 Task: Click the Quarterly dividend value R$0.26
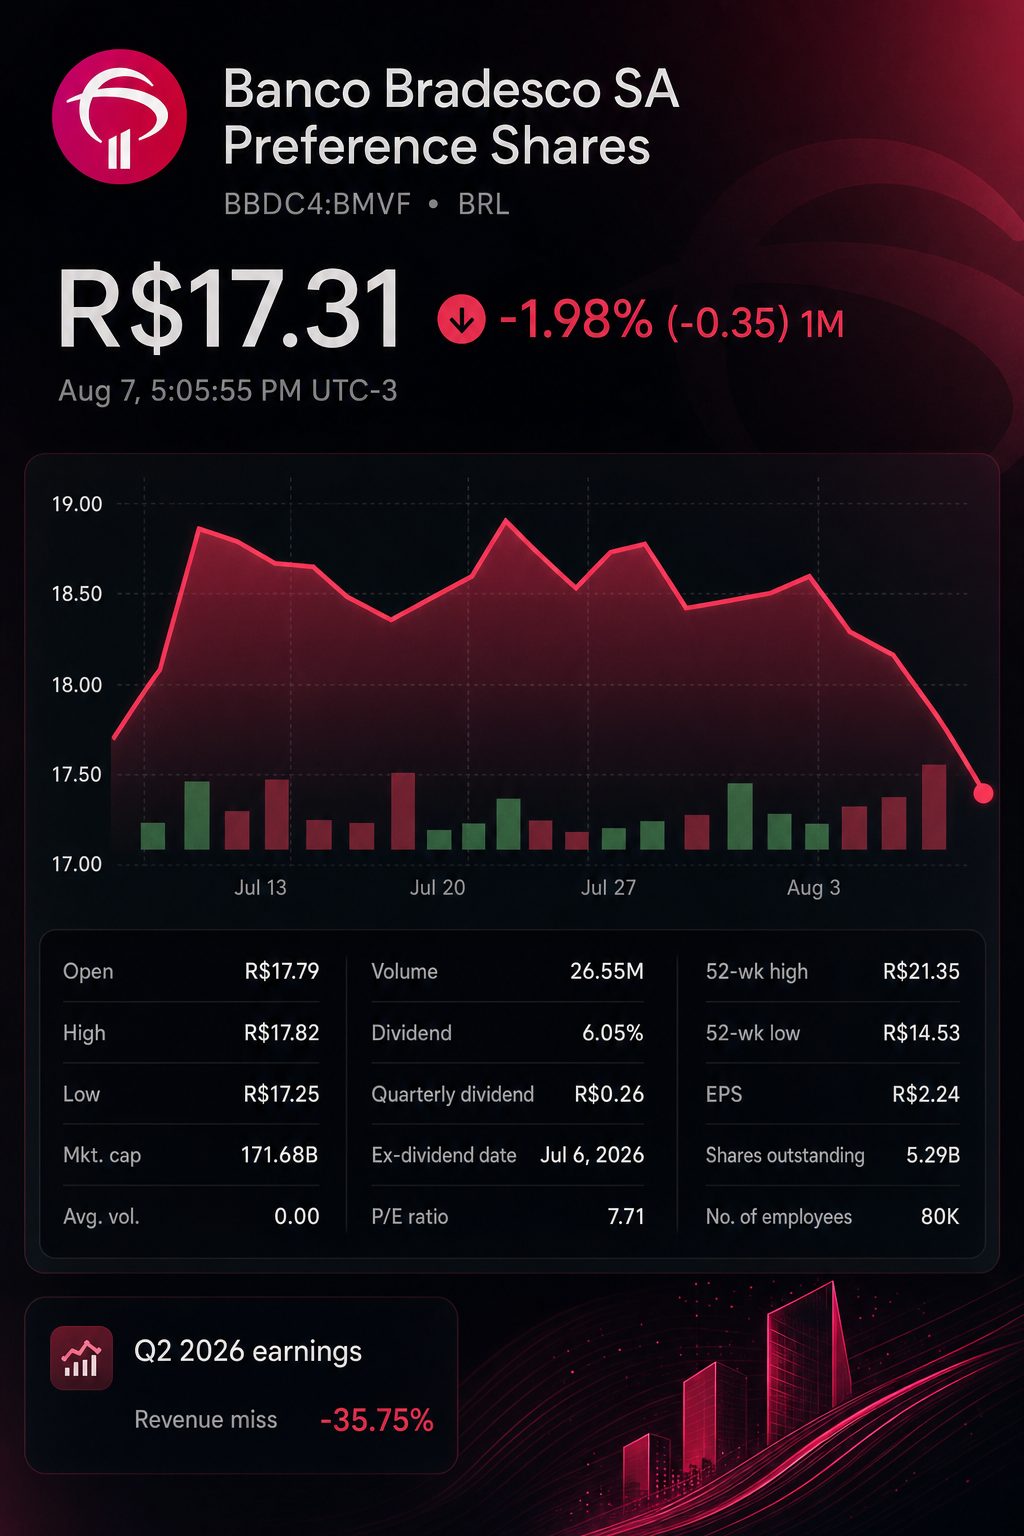[x=609, y=1094]
